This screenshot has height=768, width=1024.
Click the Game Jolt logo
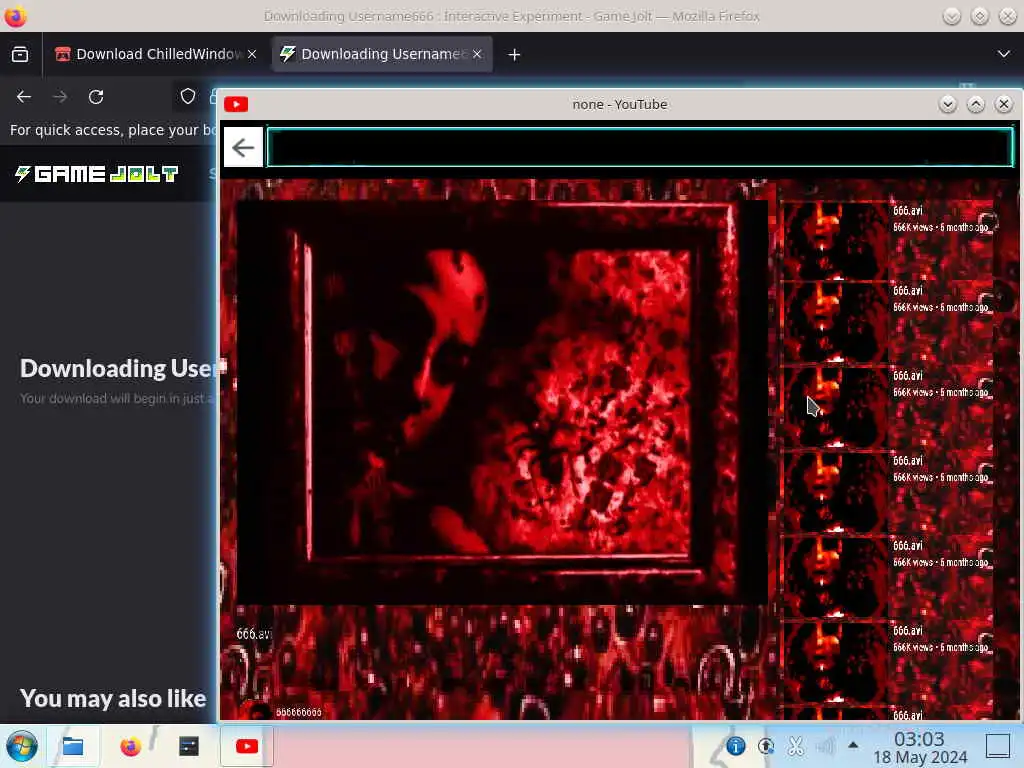(x=97, y=174)
